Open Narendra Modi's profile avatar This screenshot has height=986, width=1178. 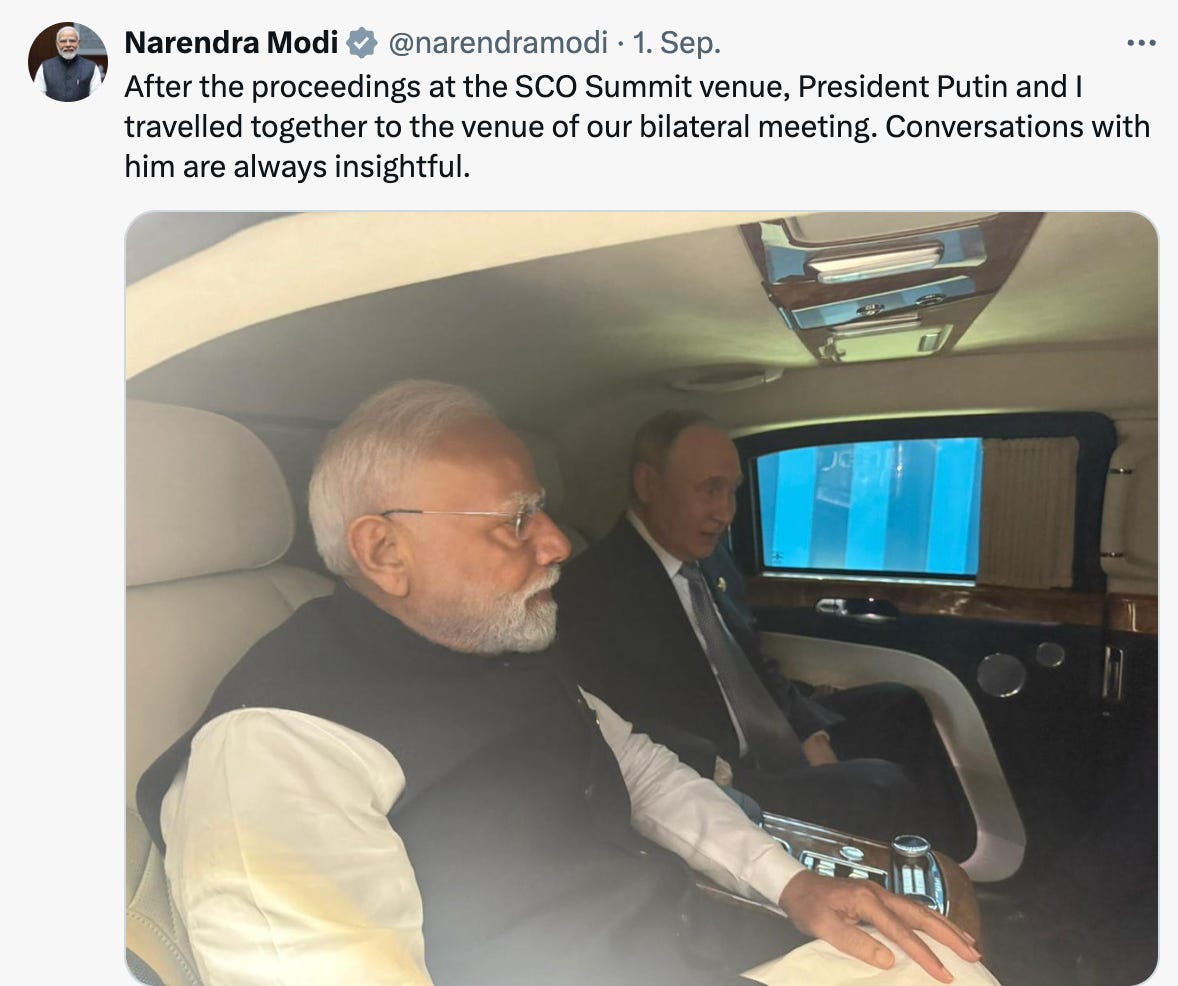tap(68, 62)
